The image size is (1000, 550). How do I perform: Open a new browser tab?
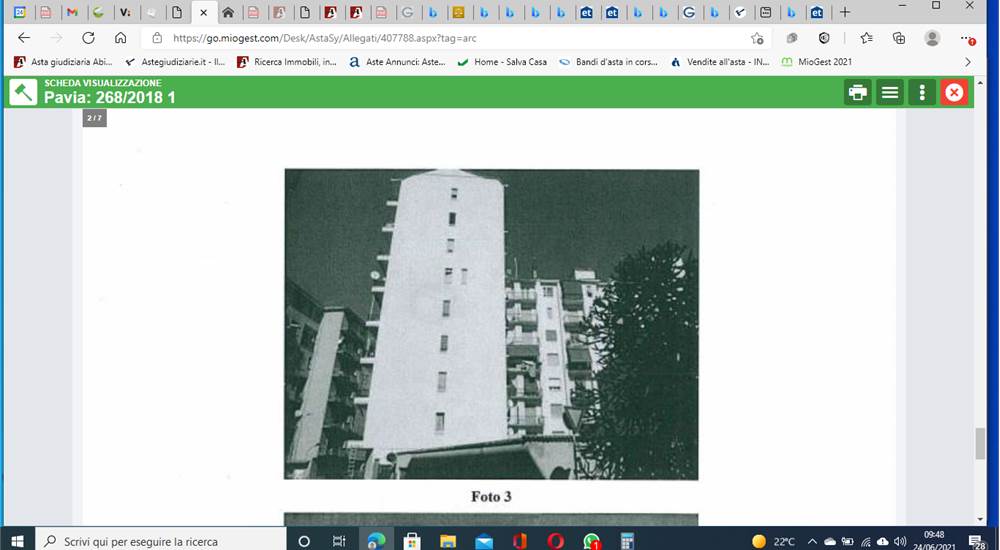point(844,11)
